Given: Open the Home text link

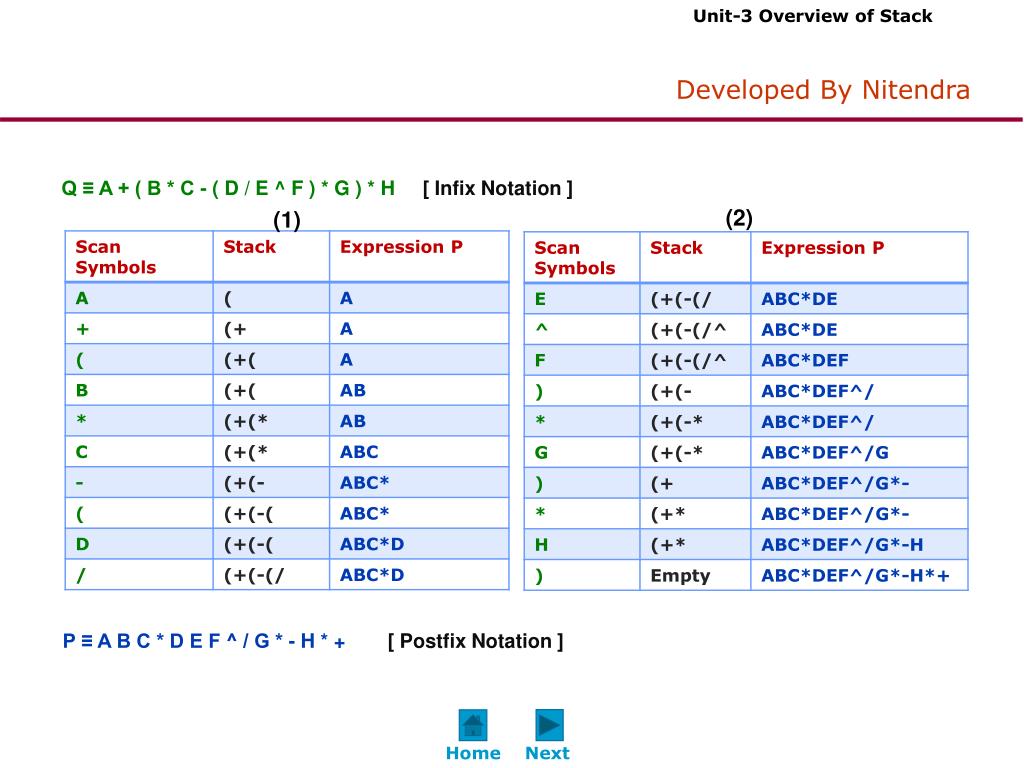Looking at the screenshot, I should coord(473,753).
